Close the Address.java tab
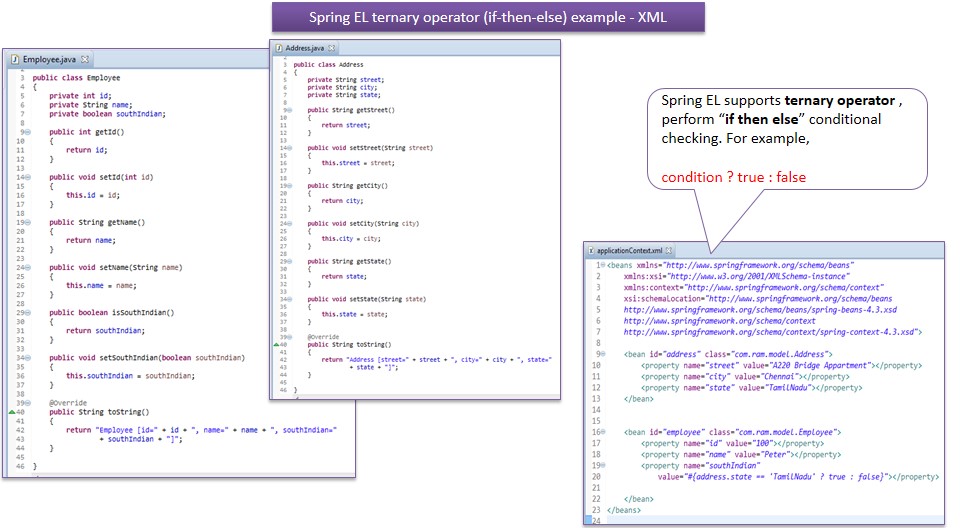Image resolution: width=960 pixels, height=528 pixels. tap(331, 48)
